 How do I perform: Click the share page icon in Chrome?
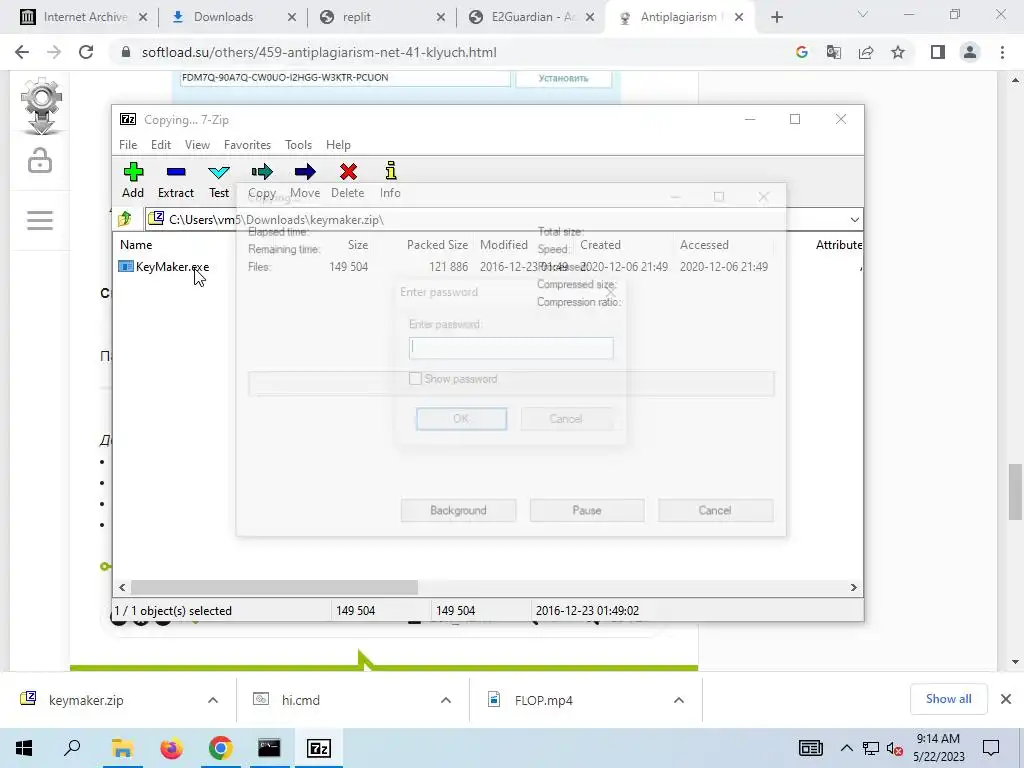(866, 52)
